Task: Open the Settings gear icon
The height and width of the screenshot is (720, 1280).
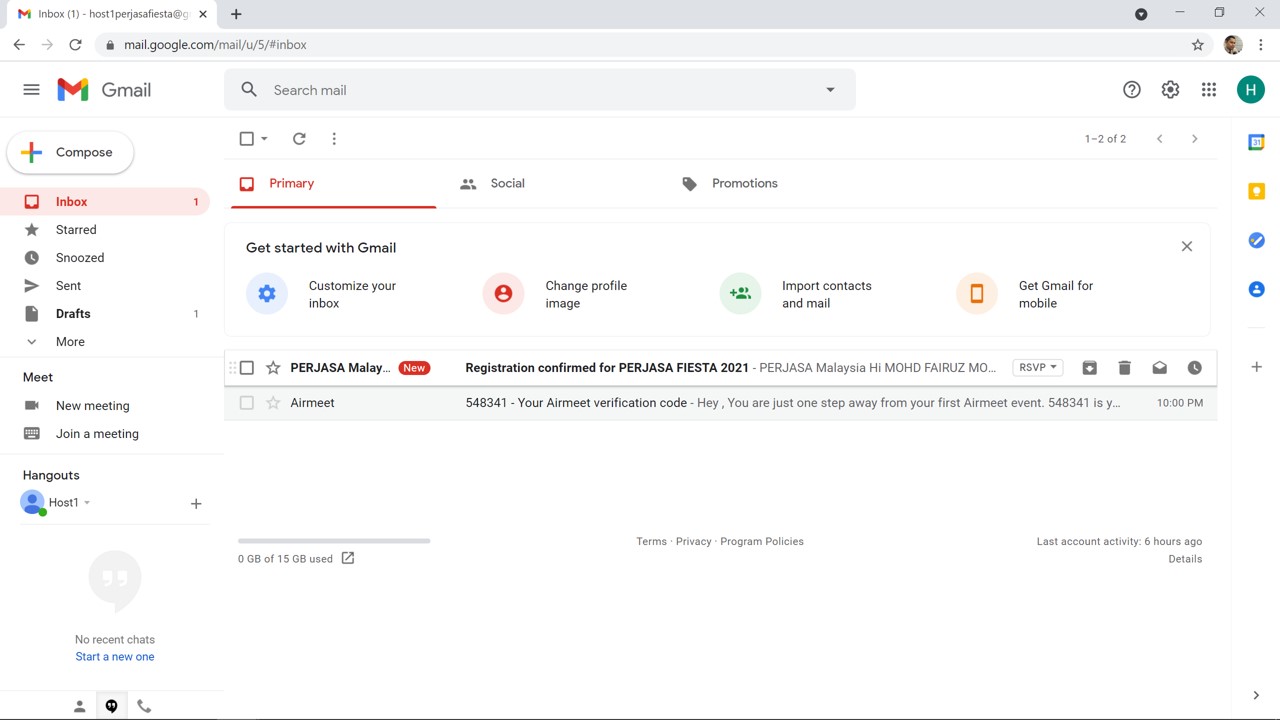Action: coord(1170,90)
